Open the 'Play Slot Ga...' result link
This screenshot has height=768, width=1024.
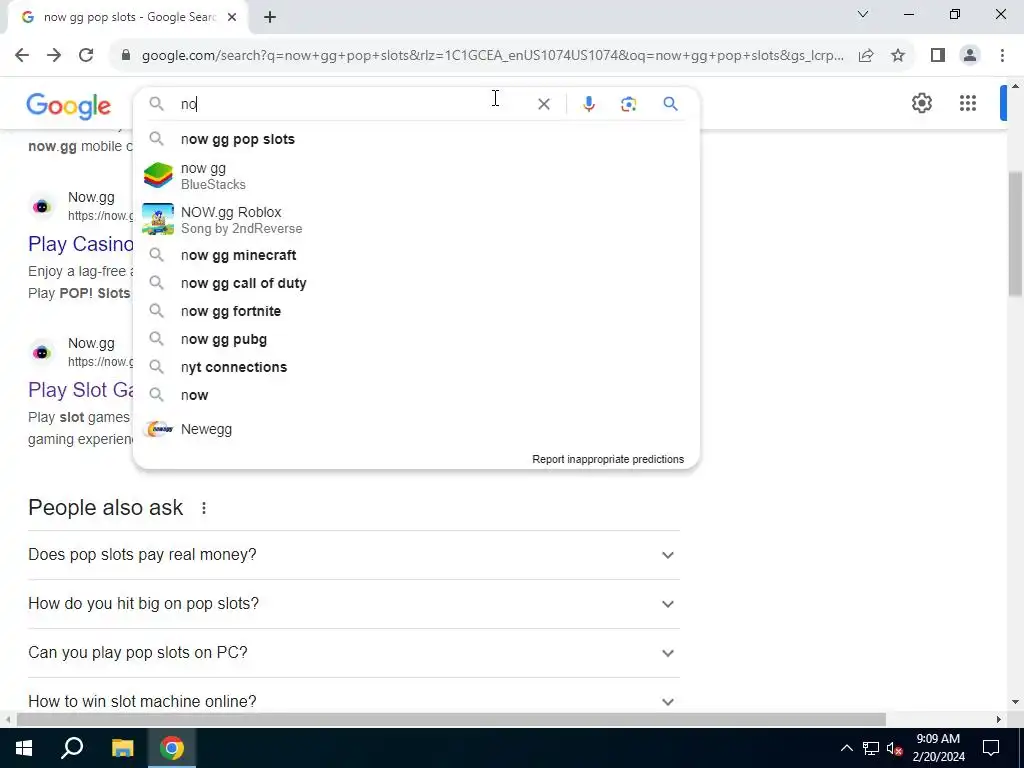tap(80, 390)
